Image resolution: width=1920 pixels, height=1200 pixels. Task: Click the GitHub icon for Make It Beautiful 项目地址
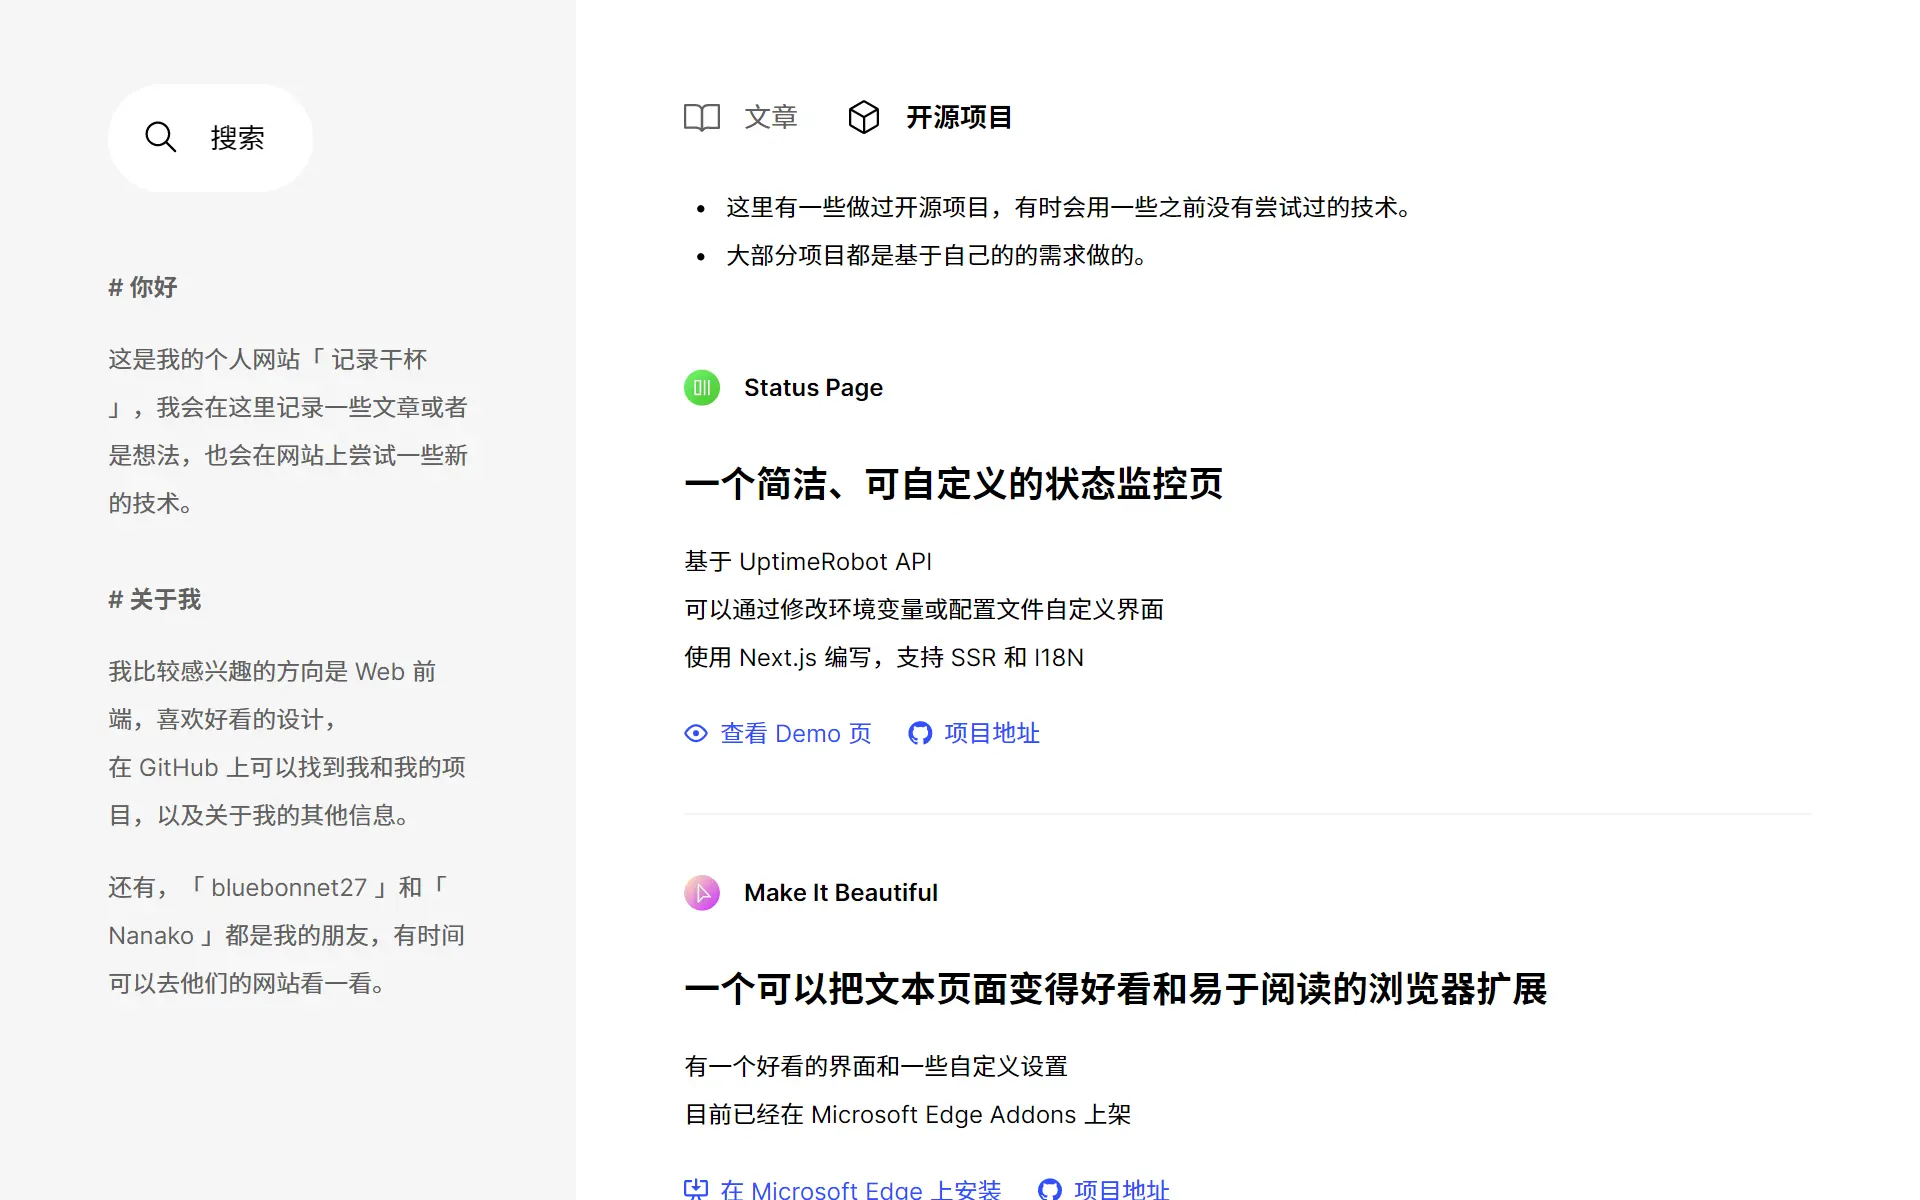click(x=1049, y=1190)
